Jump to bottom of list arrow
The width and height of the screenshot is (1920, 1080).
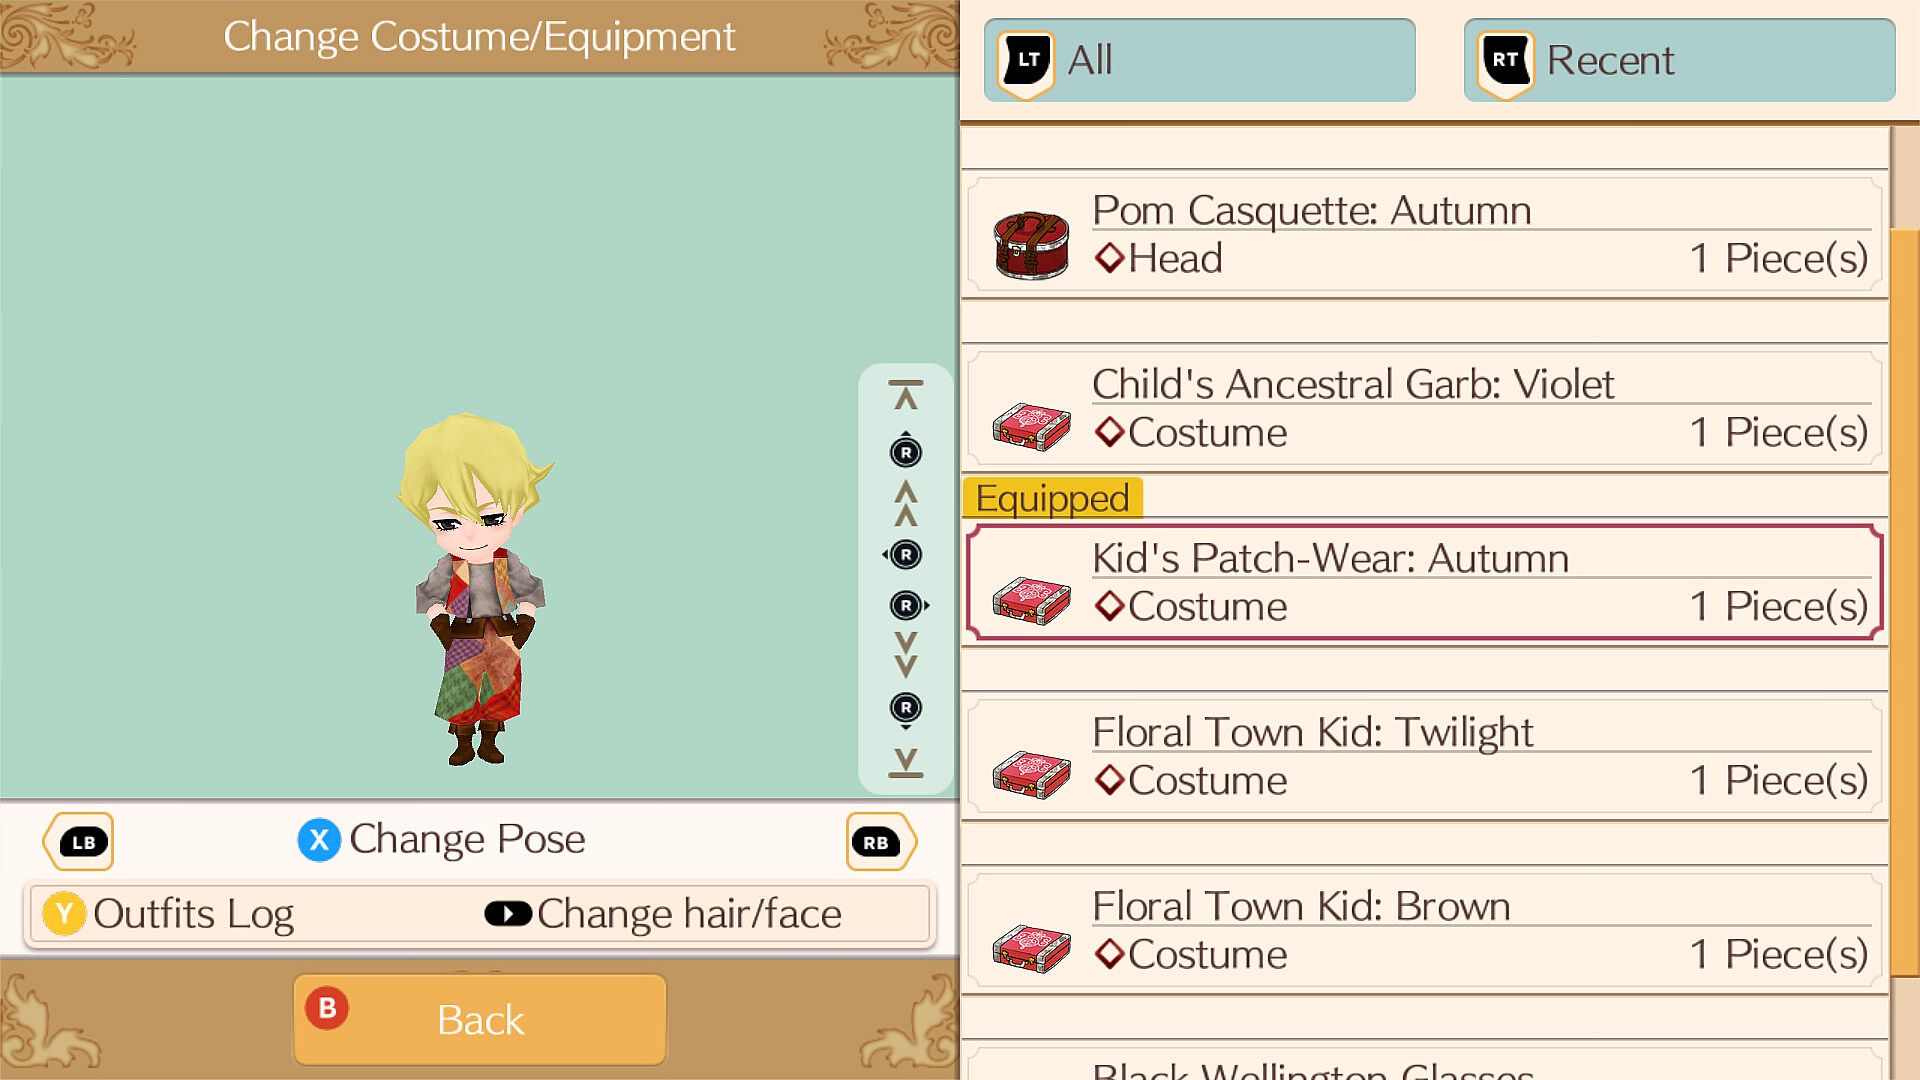906,762
